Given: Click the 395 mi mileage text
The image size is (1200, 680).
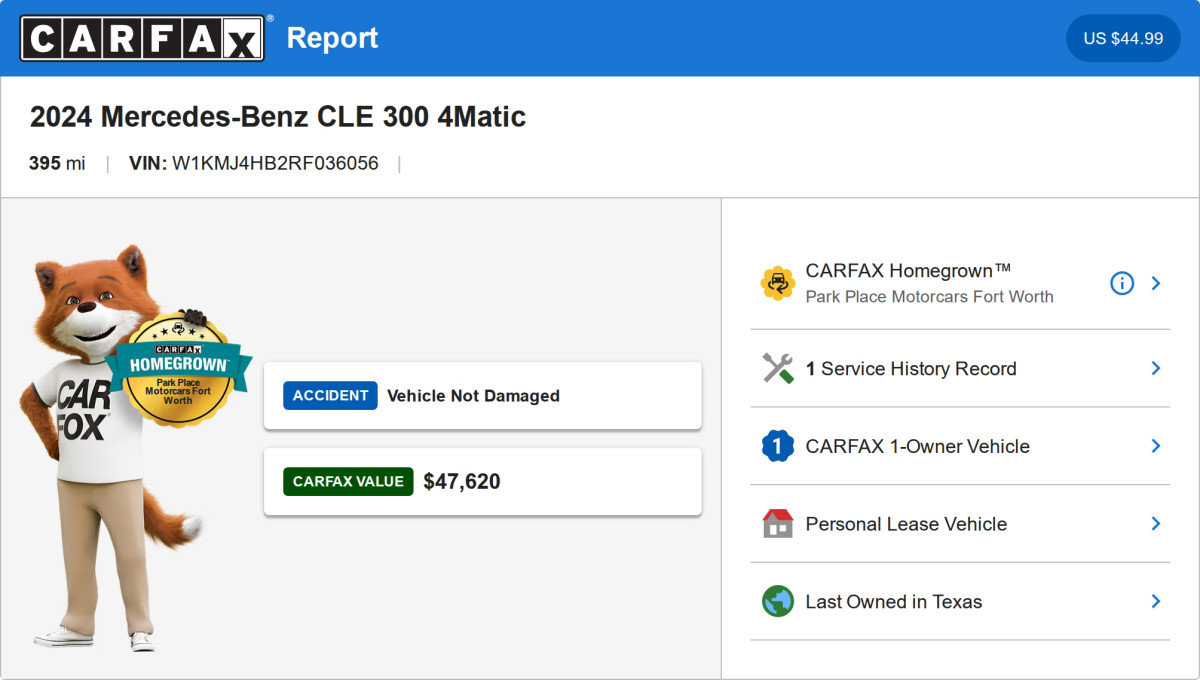Looking at the screenshot, I should point(57,163).
